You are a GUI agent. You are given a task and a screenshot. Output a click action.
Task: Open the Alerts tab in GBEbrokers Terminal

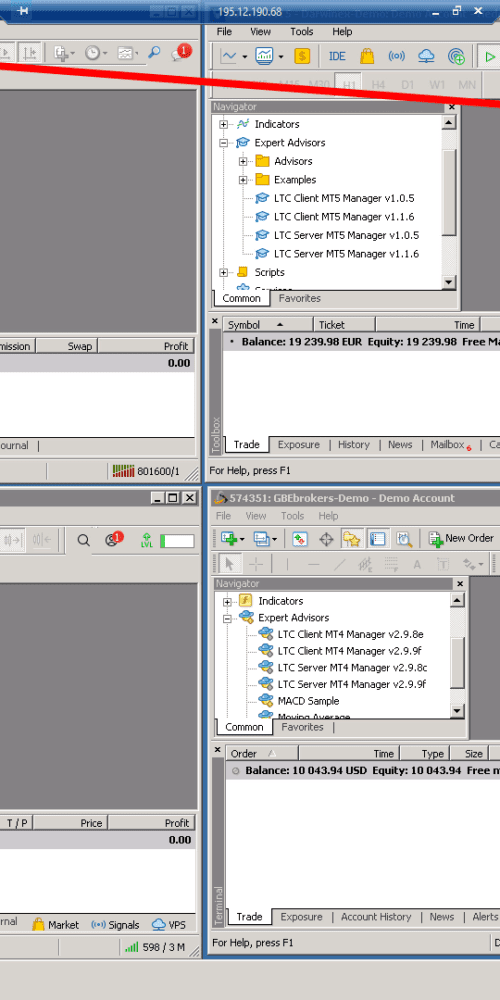click(485, 916)
